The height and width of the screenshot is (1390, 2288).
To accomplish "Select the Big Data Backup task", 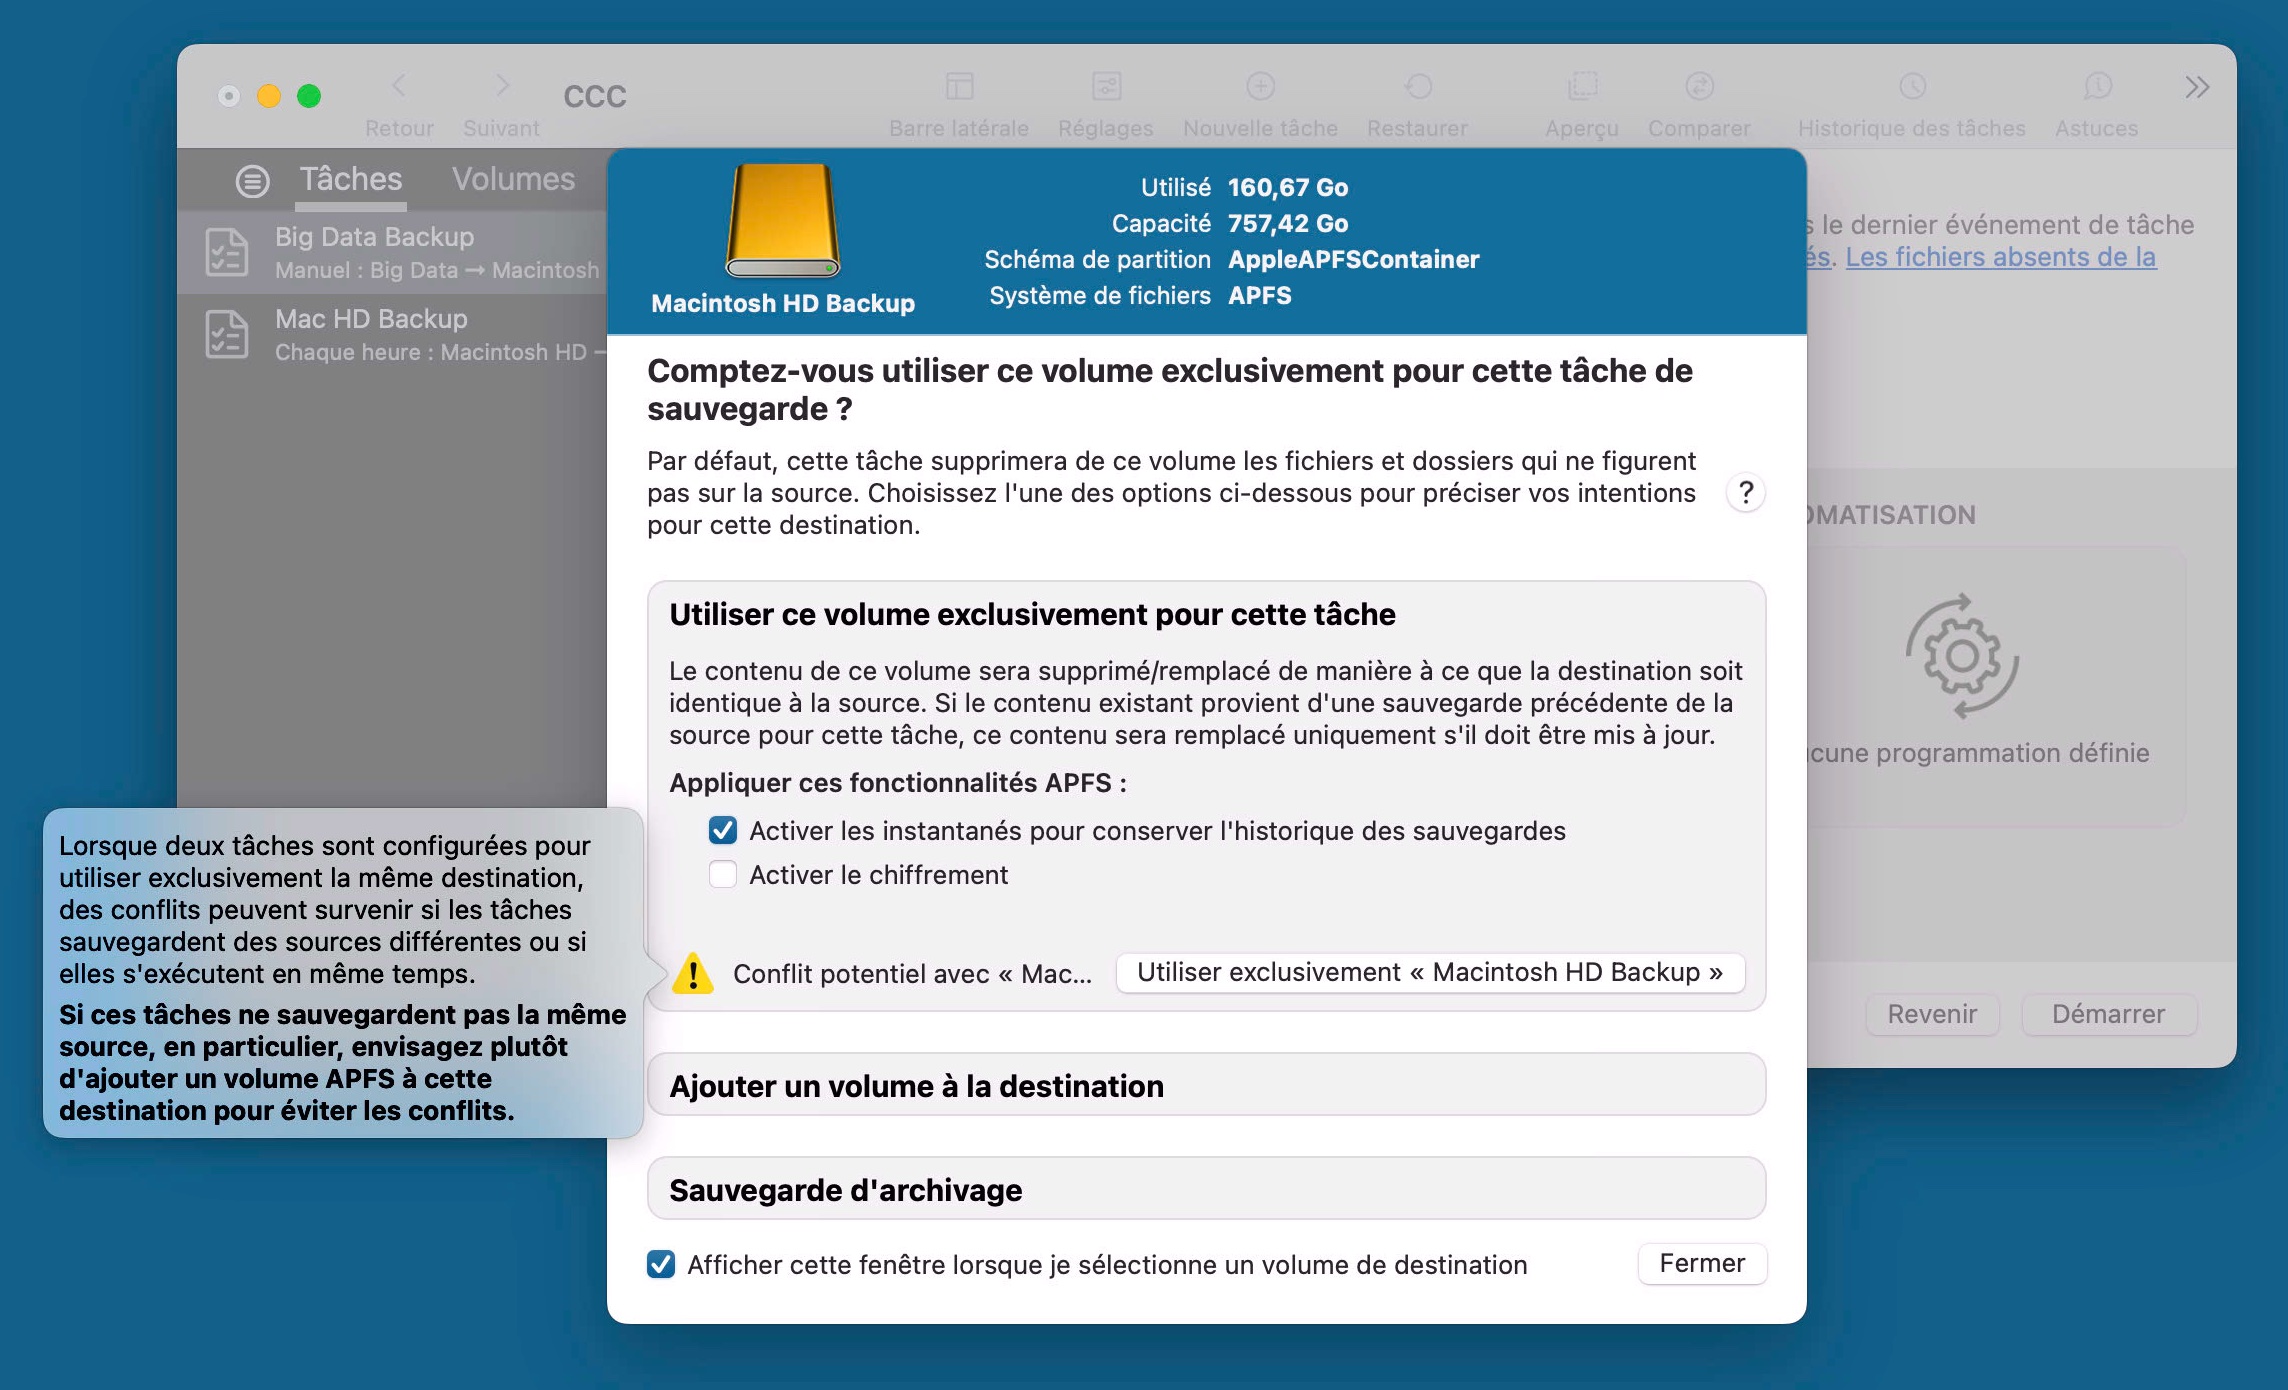I will point(393,252).
